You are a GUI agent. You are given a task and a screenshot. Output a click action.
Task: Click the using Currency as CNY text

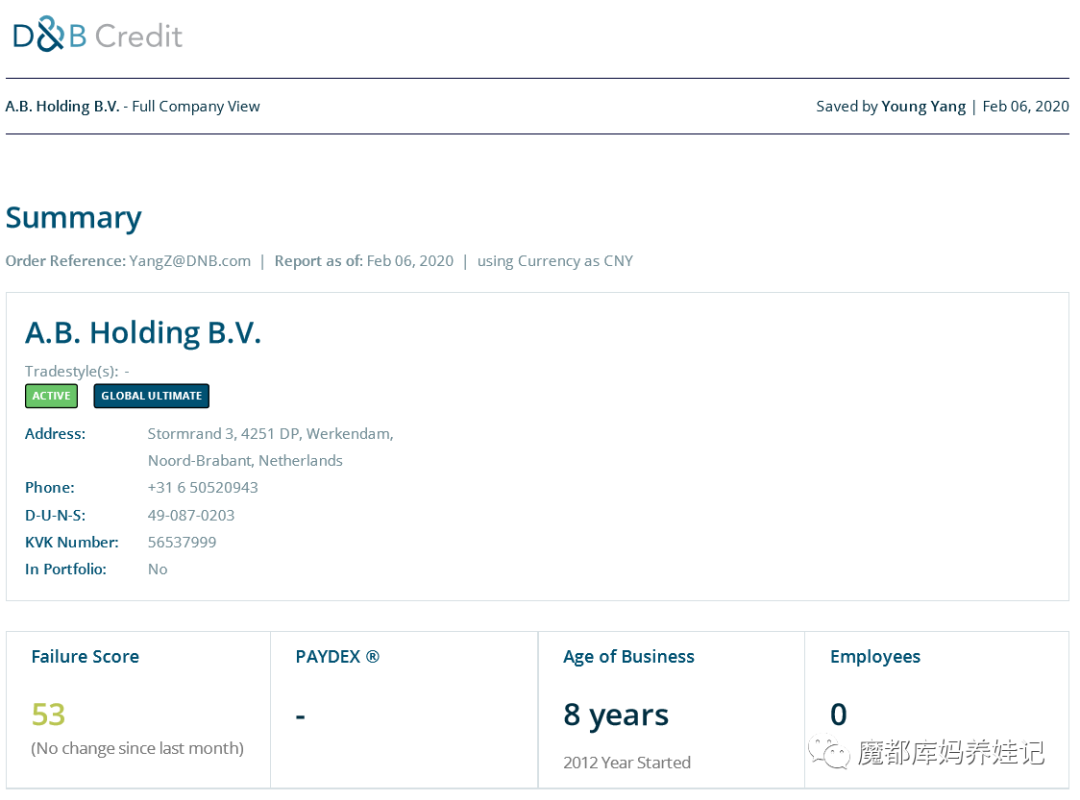(x=555, y=261)
